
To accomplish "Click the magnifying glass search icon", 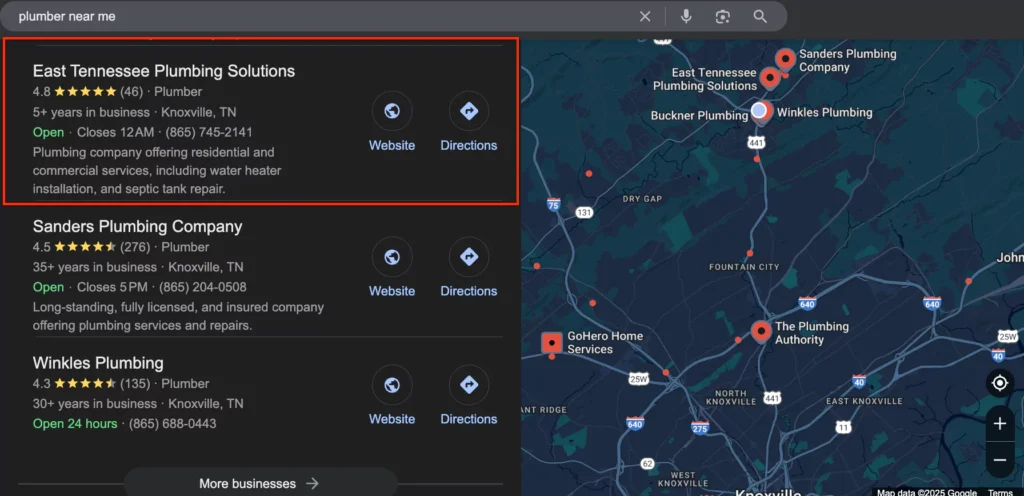I will point(760,16).
